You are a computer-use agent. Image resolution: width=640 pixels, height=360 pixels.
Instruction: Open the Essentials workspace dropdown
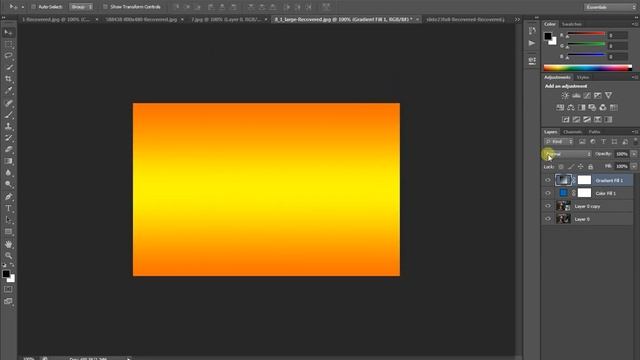click(609, 7)
